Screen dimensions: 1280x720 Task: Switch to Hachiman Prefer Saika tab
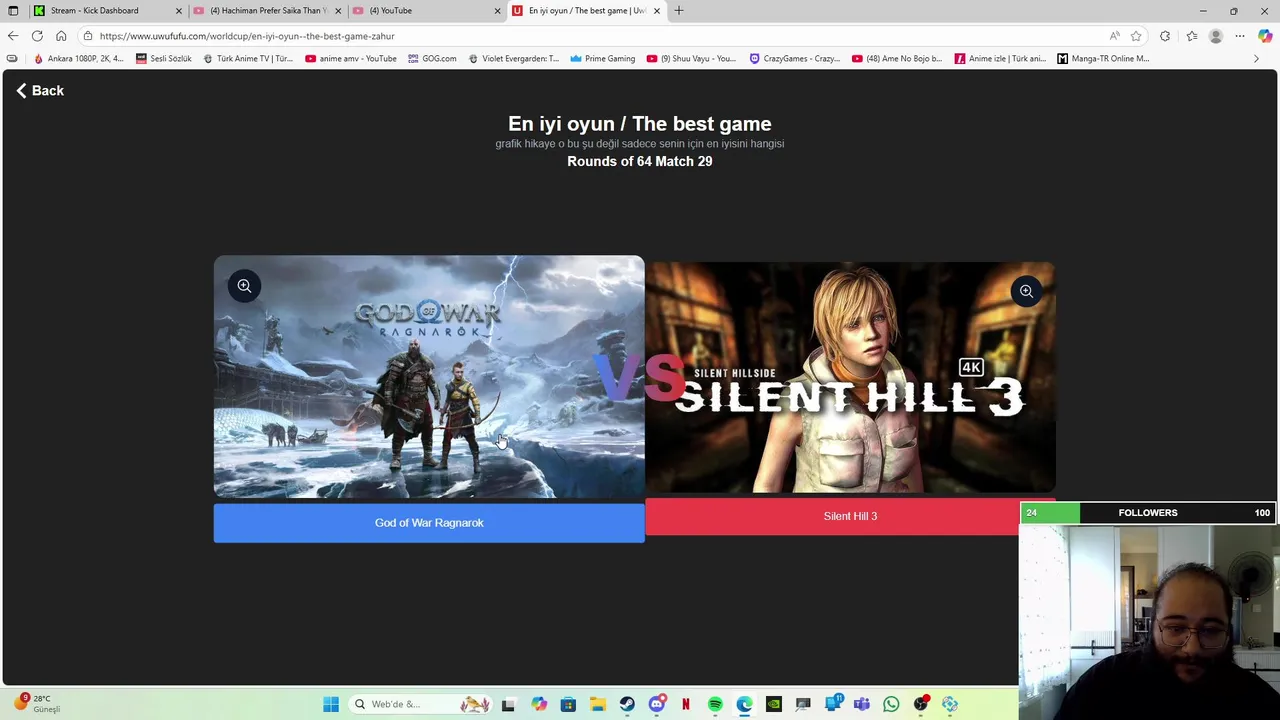[x=268, y=11]
